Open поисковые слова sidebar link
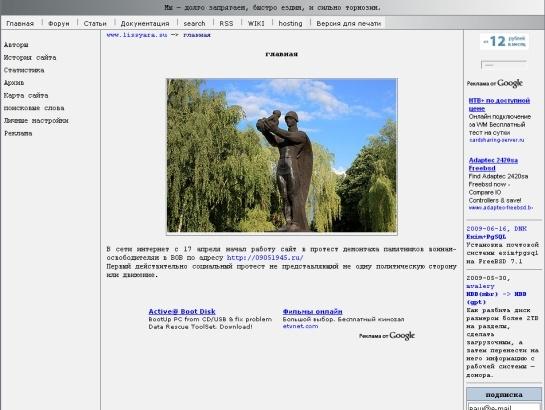This screenshot has height=410, width=545. pyautogui.click(x=34, y=108)
